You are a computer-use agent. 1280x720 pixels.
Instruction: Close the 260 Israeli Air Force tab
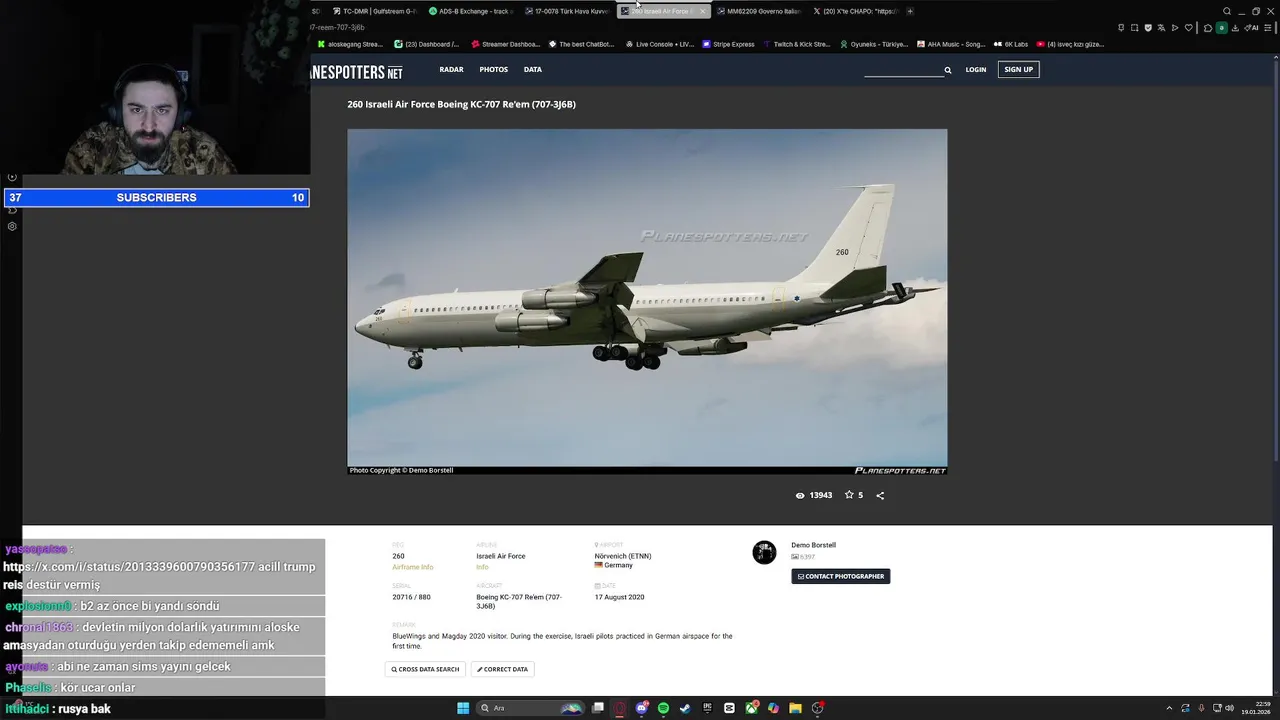(702, 11)
